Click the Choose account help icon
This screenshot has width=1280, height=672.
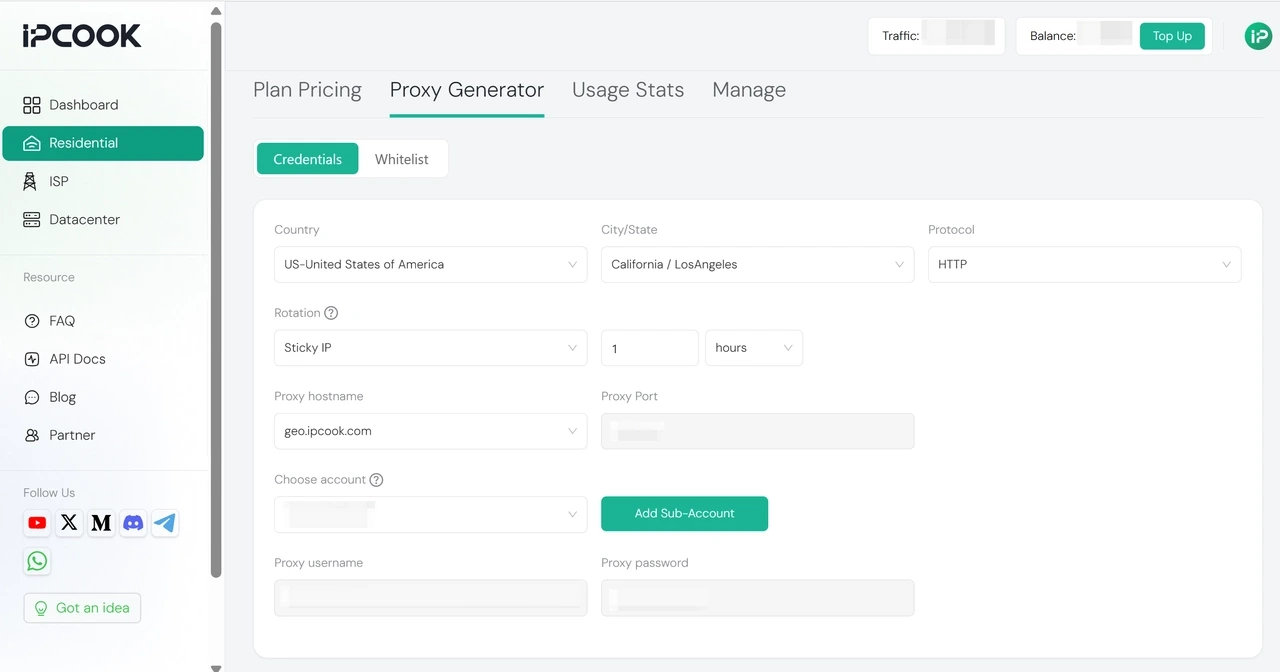click(x=376, y=480)
